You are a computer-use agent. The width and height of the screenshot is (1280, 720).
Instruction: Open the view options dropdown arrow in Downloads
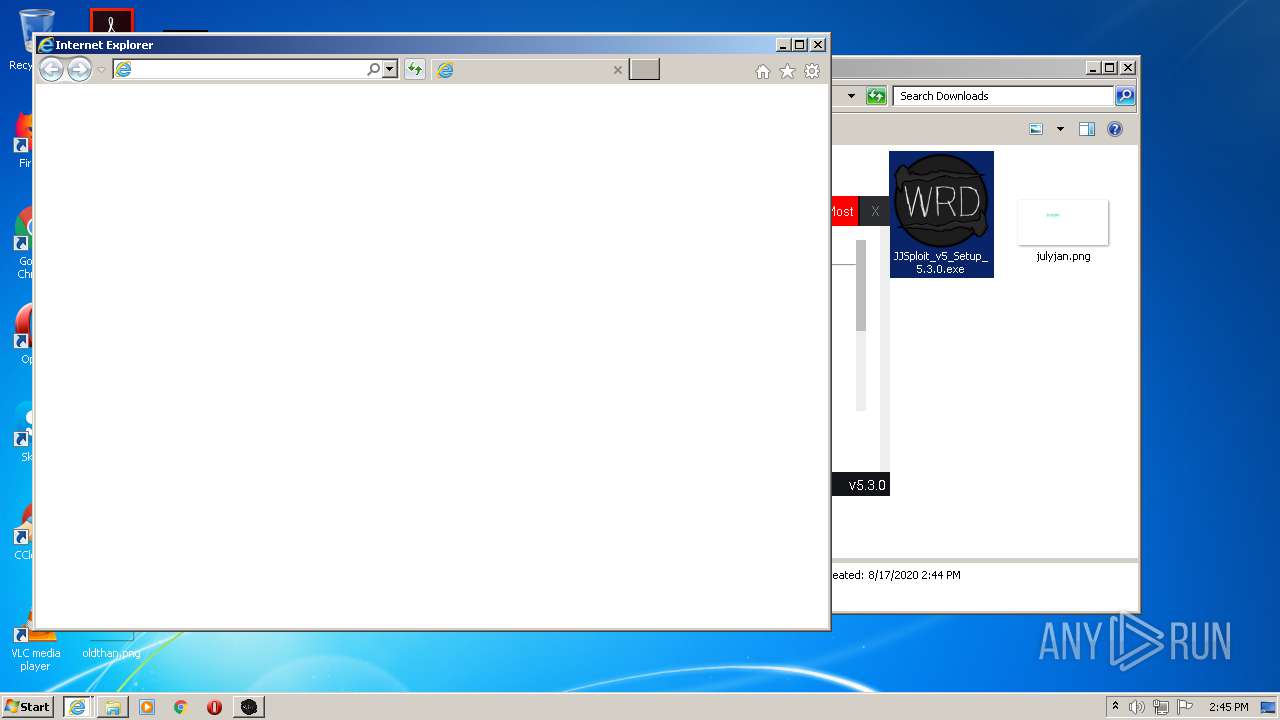coord(1060,129)
